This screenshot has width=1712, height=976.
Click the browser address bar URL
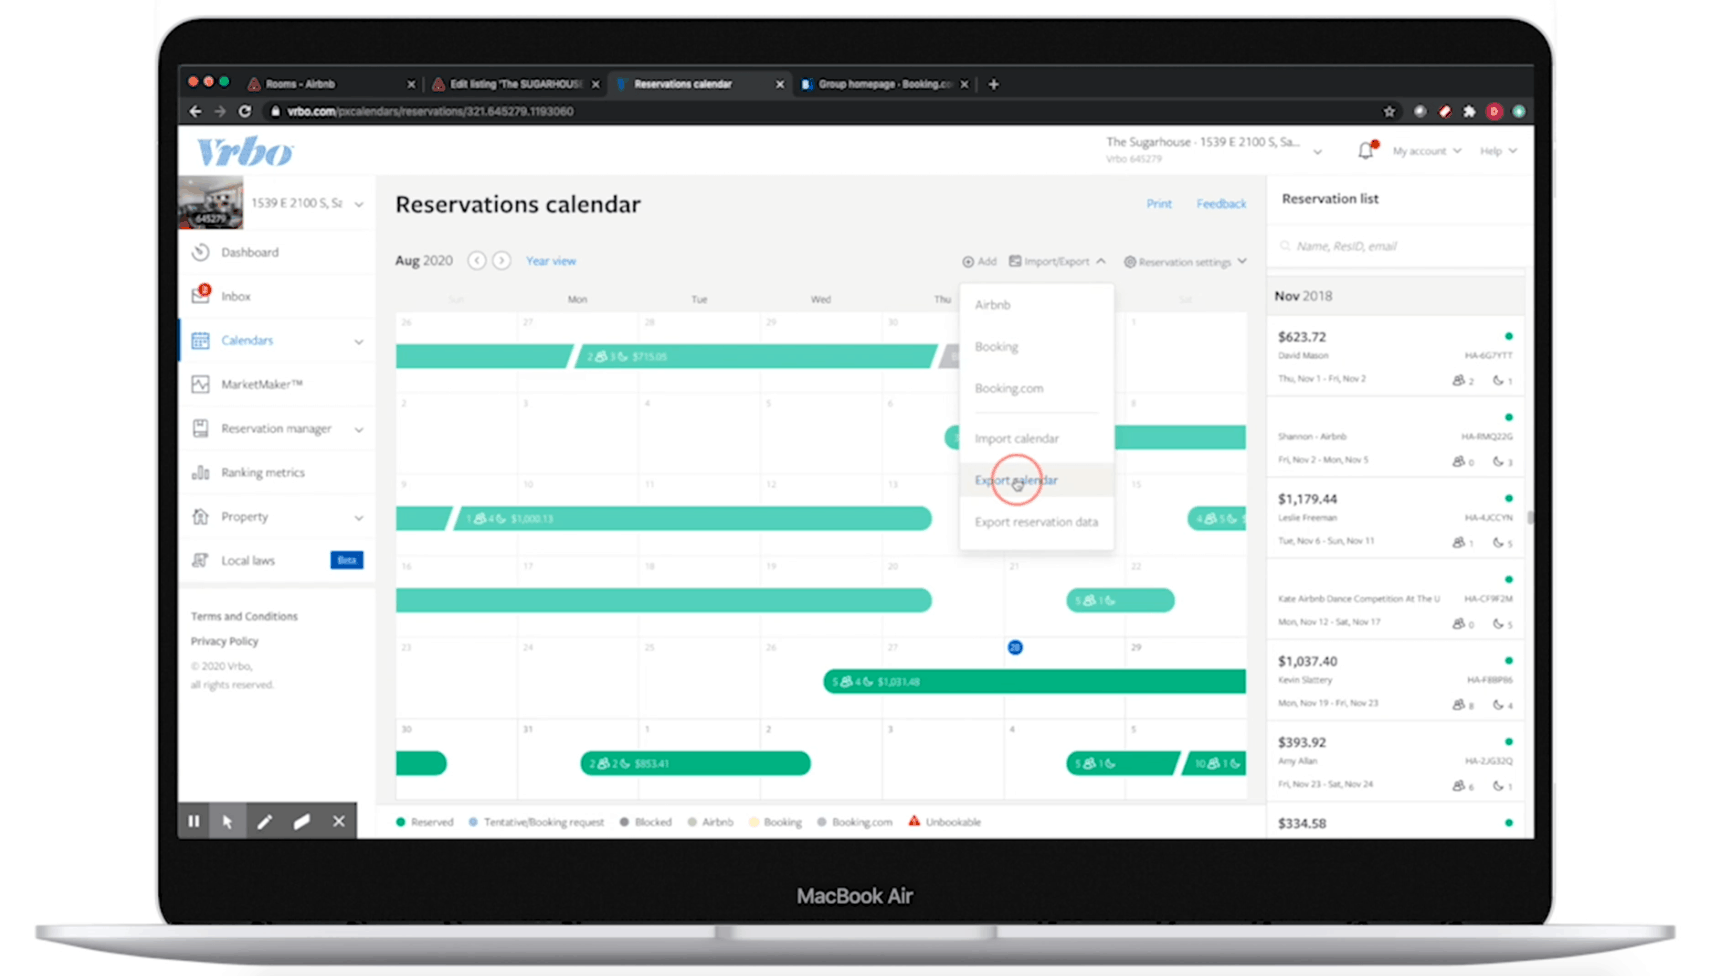click(430, 111)
